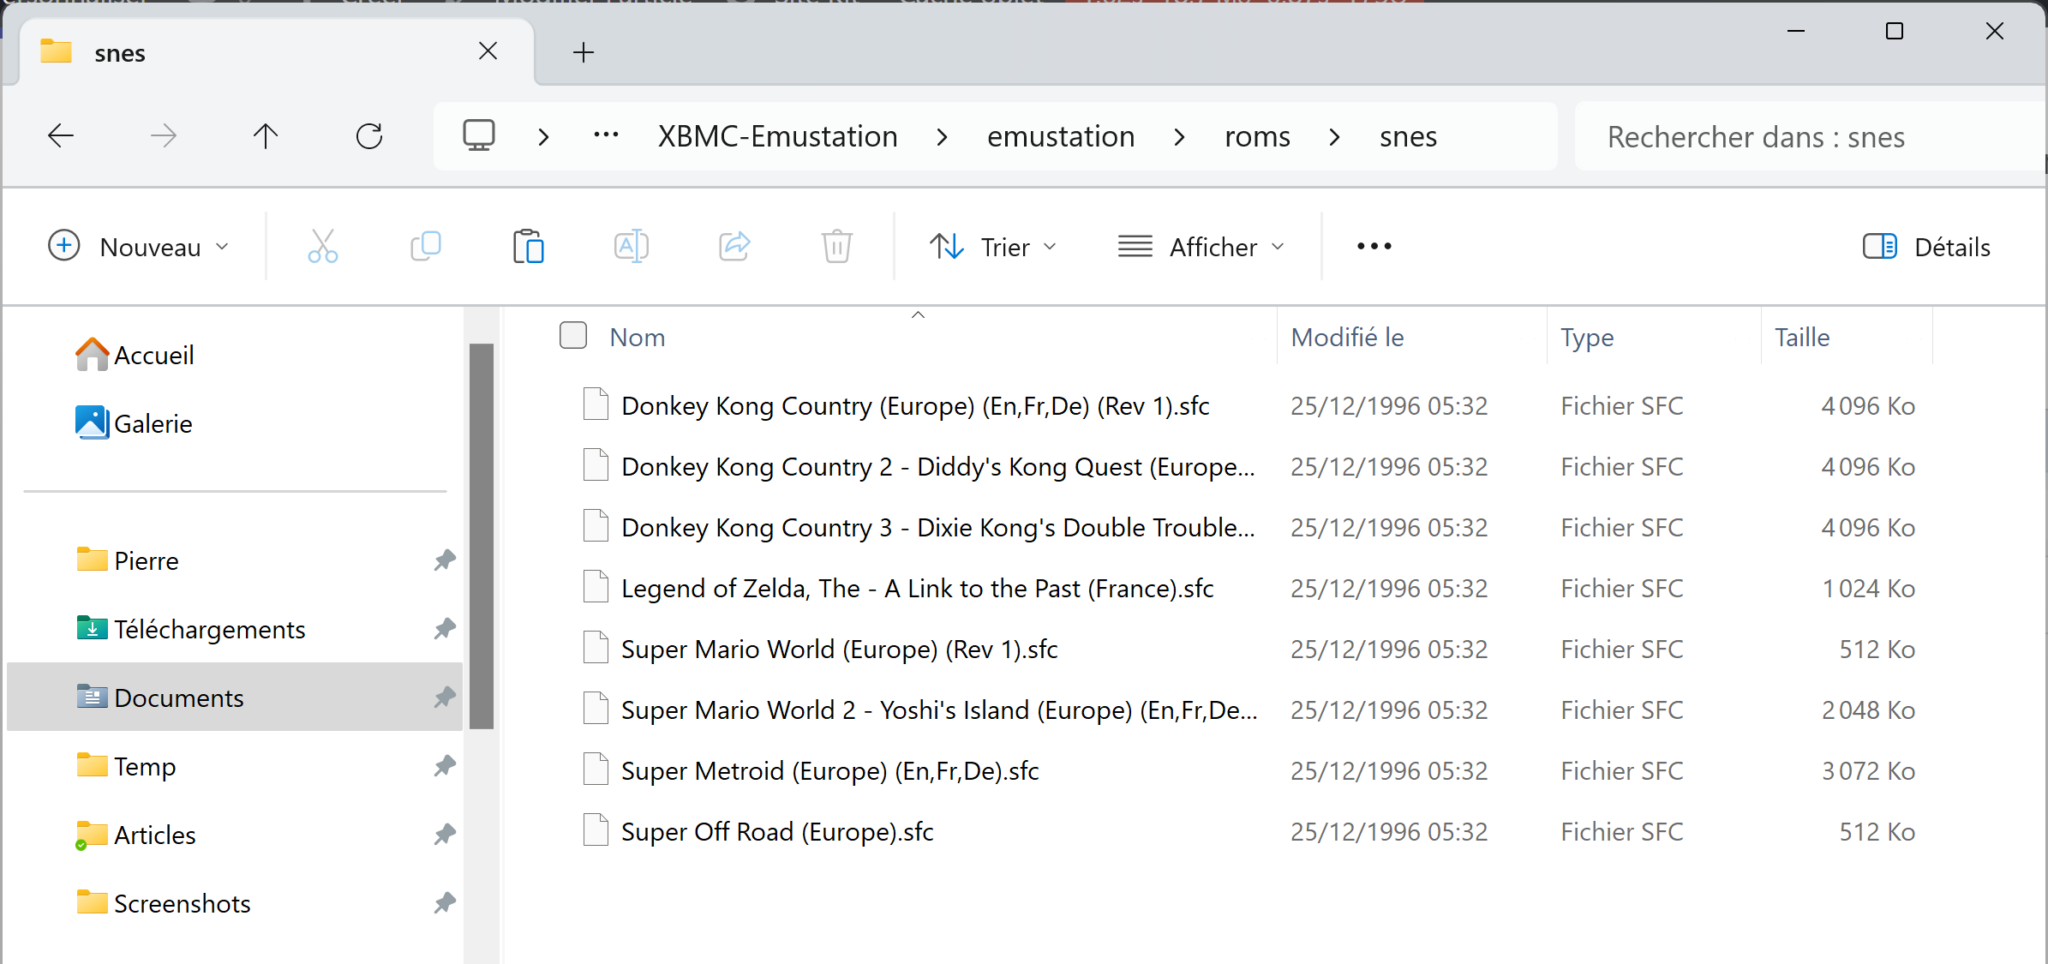Go up one folder level
The width and height of the screenshot is (2048, 964).
coord(265,136)
